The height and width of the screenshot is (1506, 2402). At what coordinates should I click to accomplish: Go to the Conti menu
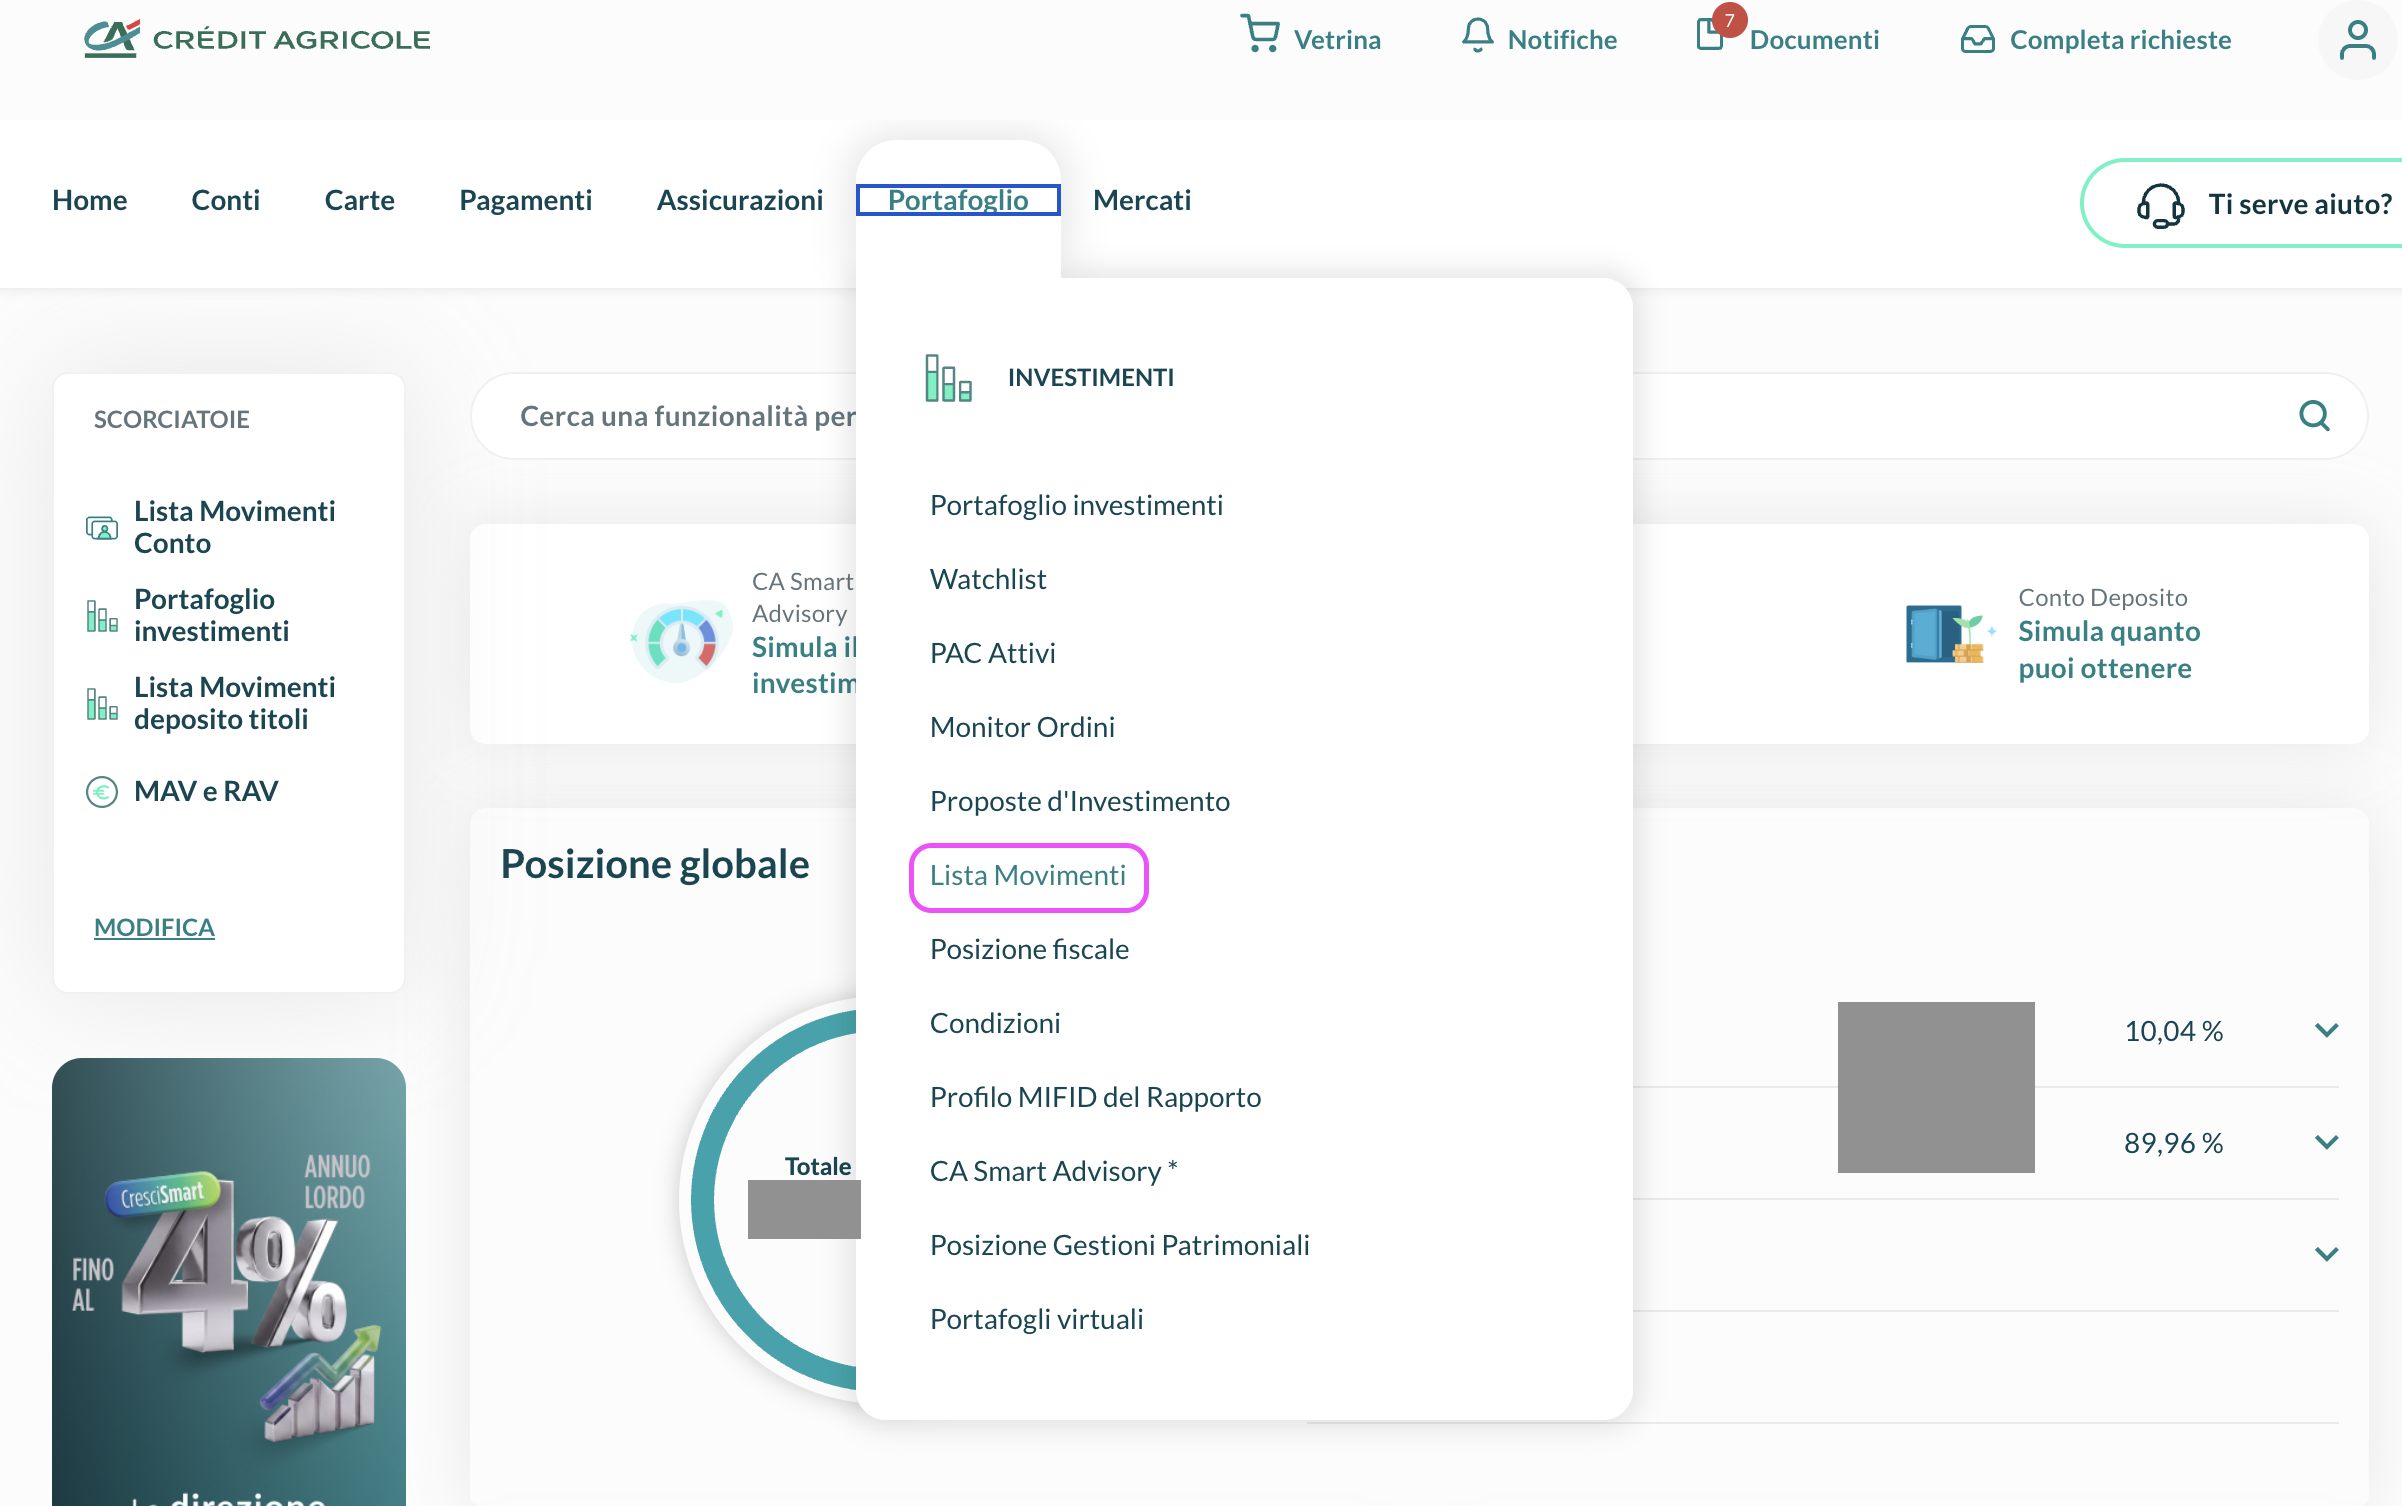click(226, 200)
